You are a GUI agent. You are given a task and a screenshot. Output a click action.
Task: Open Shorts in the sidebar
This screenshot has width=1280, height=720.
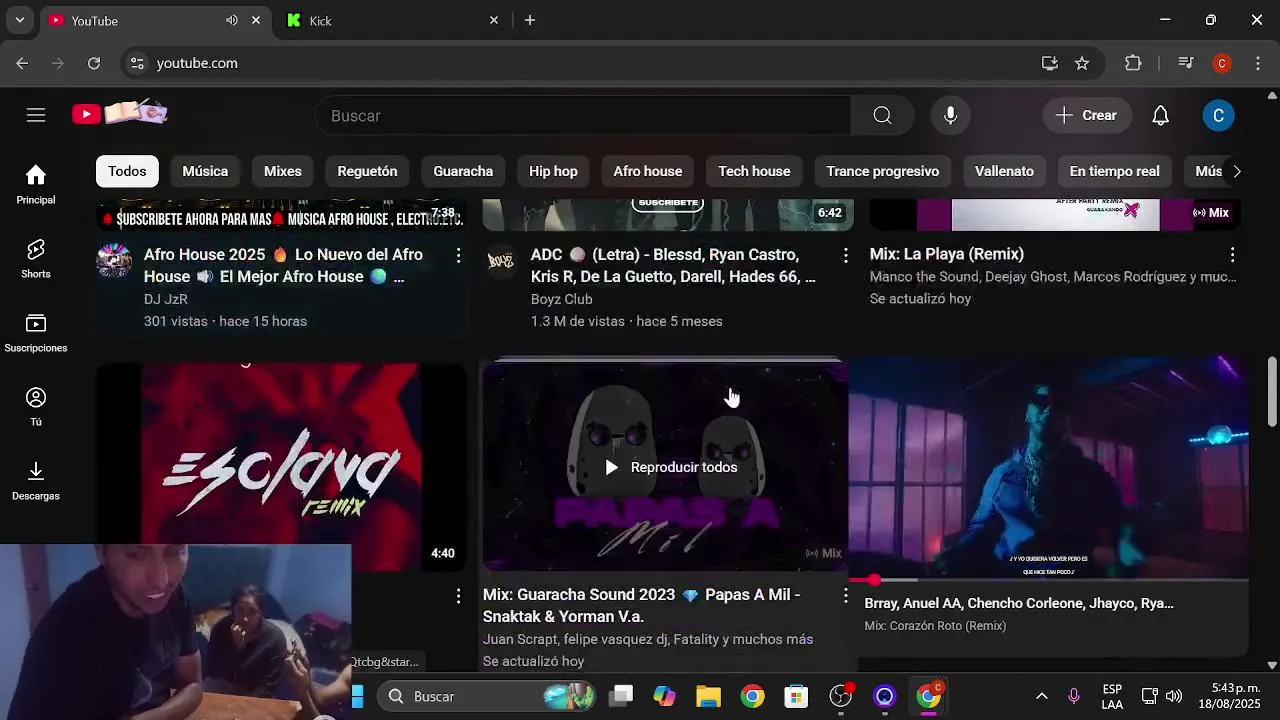[36, 259]
